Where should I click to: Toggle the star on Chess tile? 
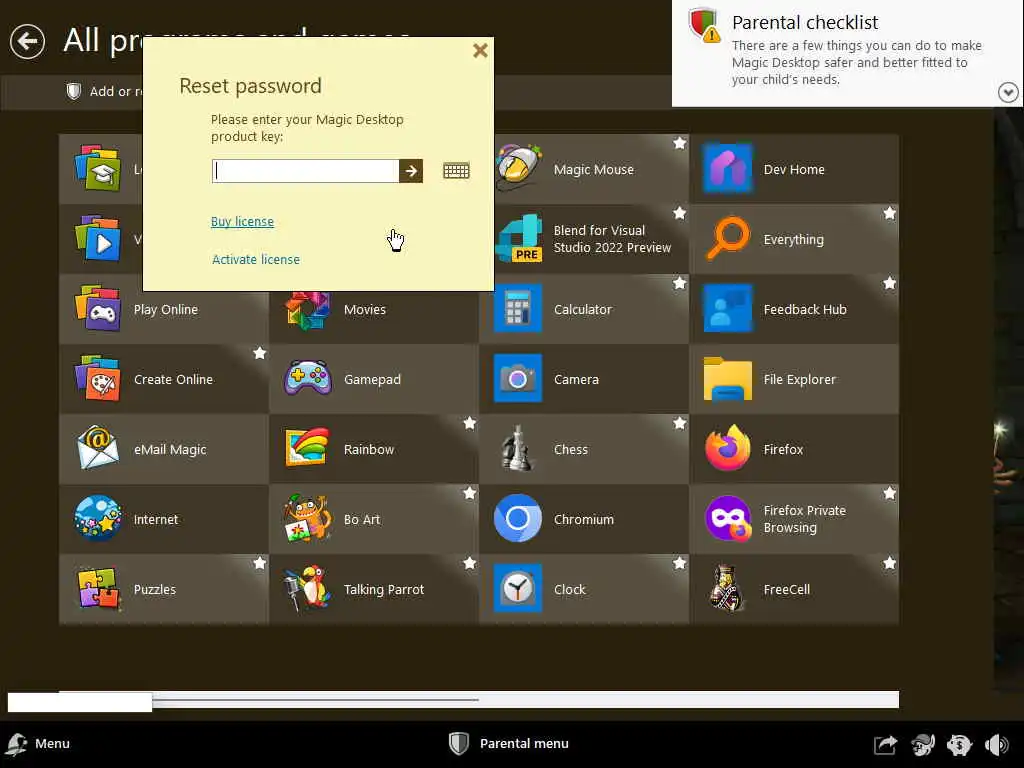(680, 423)
